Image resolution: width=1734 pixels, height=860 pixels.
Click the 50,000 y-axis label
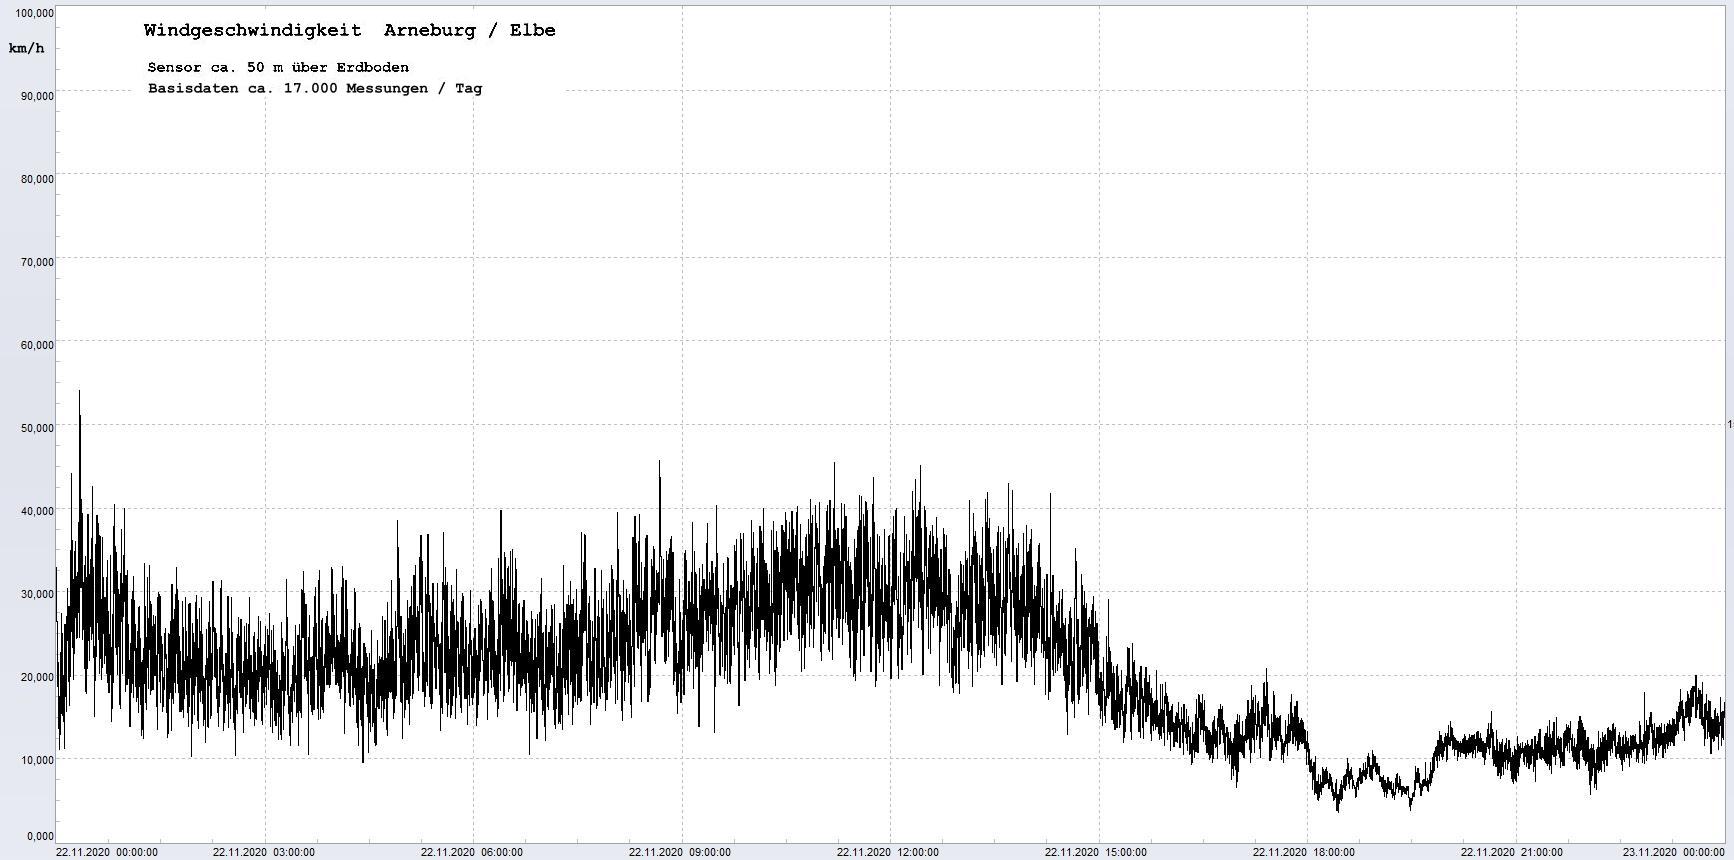37,428
